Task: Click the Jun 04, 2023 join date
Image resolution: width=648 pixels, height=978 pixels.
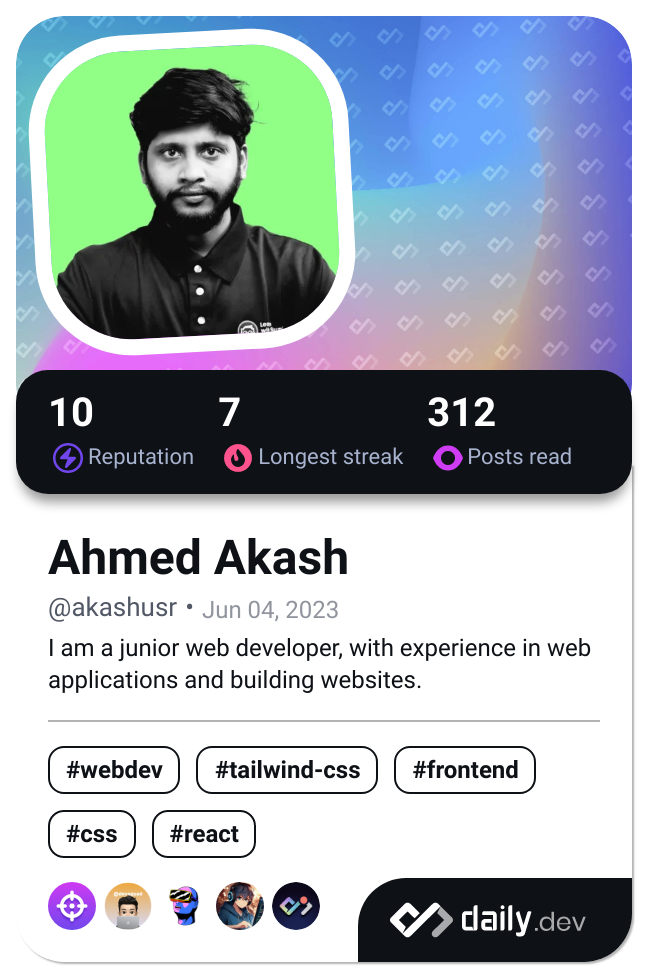Action: [270, 609]
